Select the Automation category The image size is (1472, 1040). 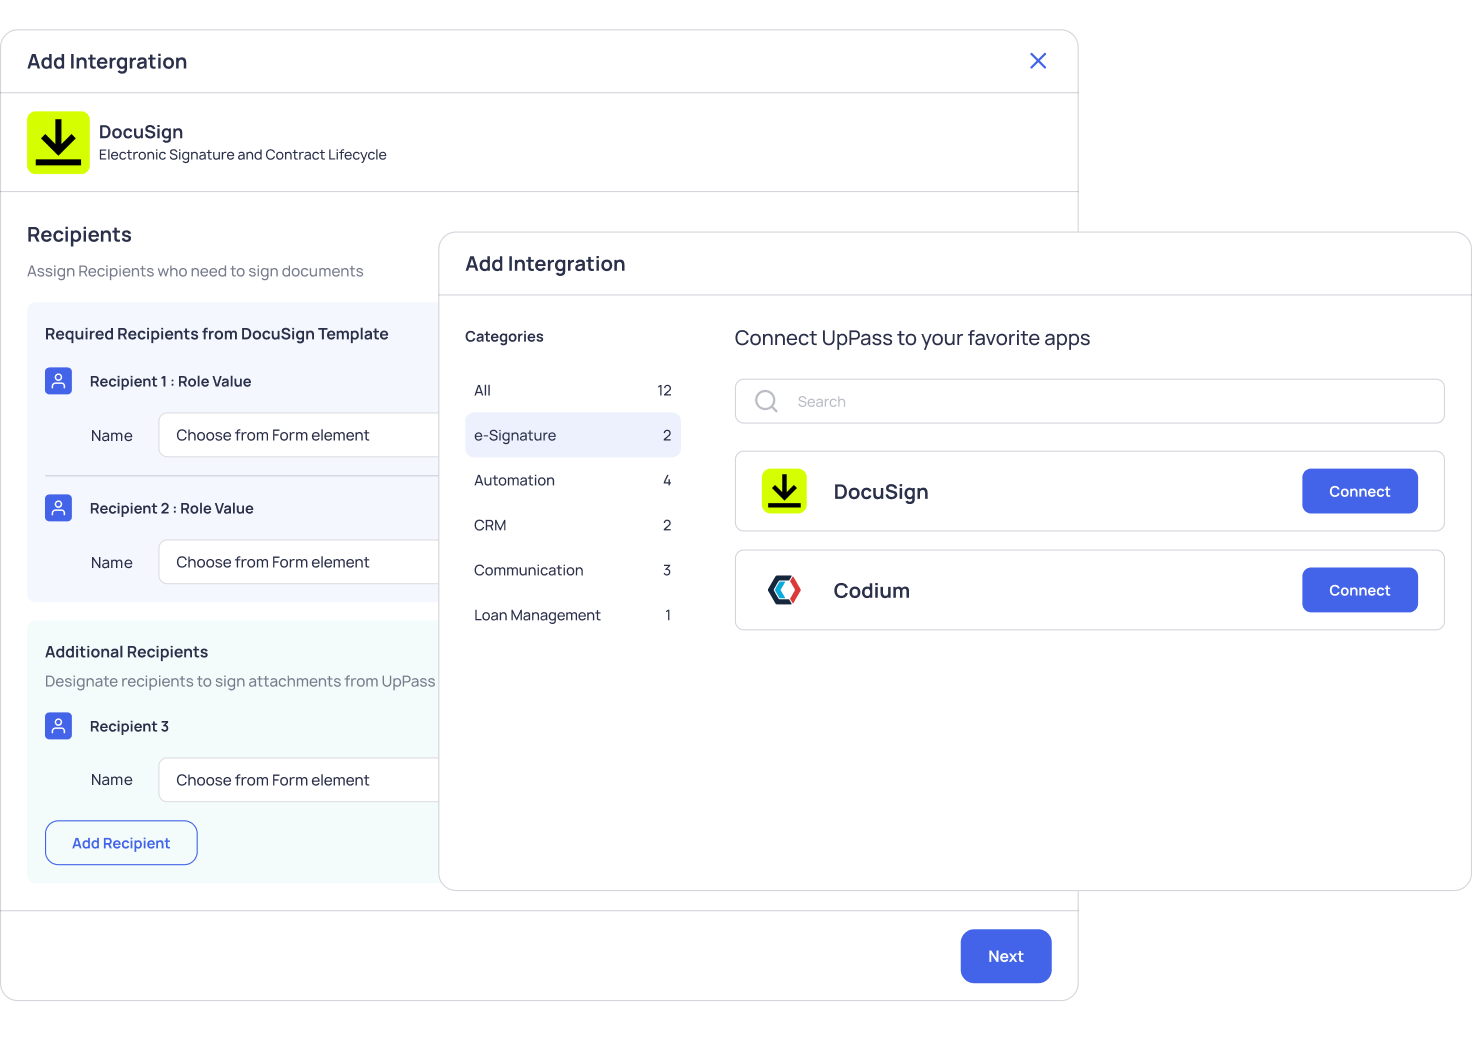click(x=572, y=480)
